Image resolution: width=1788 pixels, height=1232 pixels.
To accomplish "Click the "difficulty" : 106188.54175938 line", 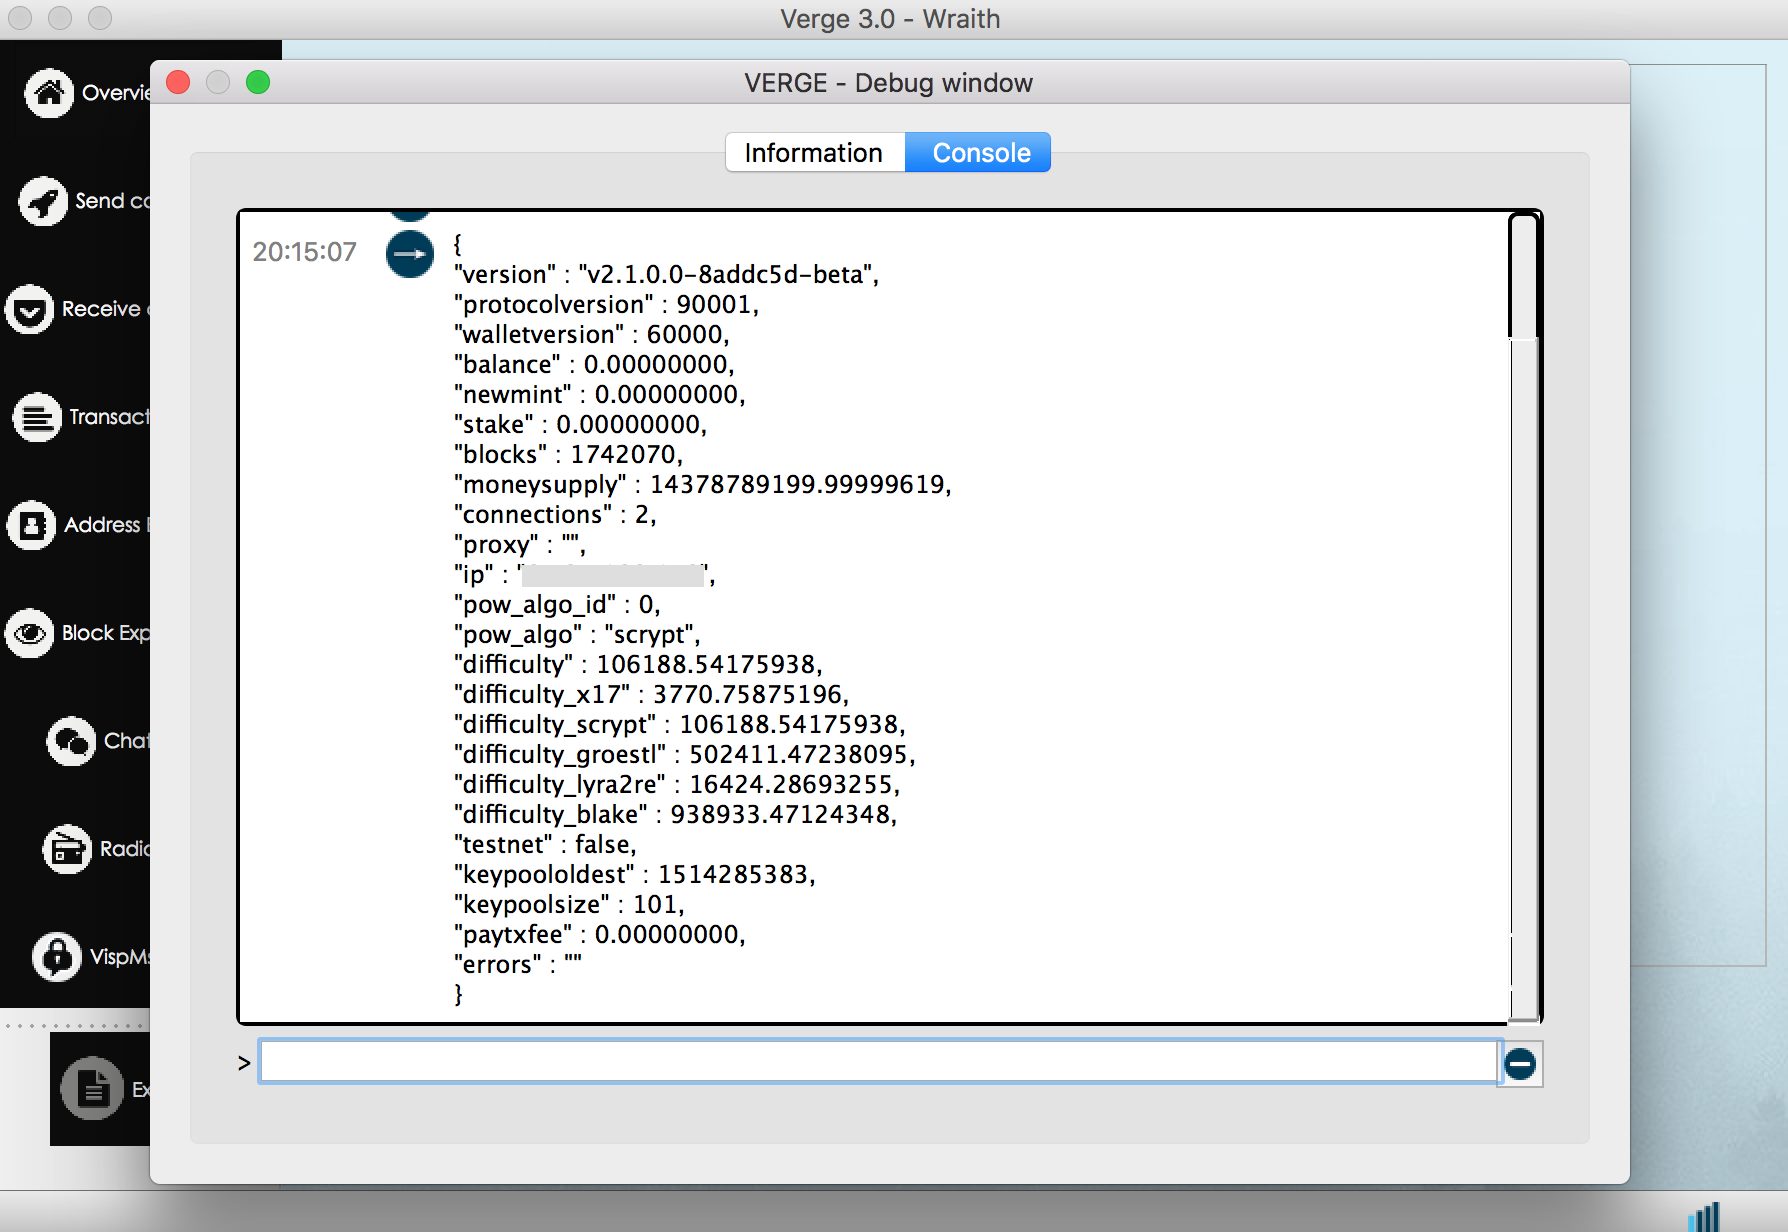I will coord(638,664).
